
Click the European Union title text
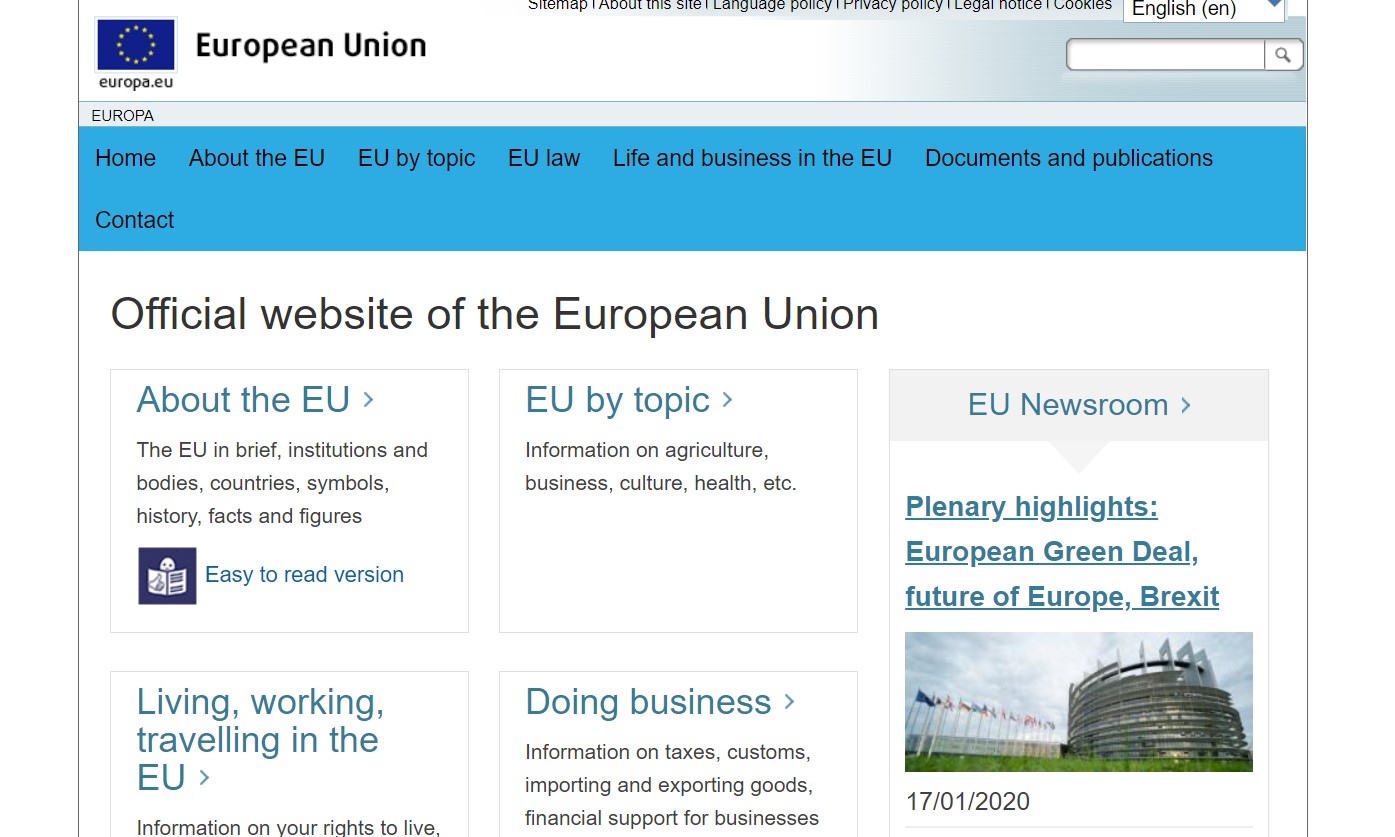311,46
